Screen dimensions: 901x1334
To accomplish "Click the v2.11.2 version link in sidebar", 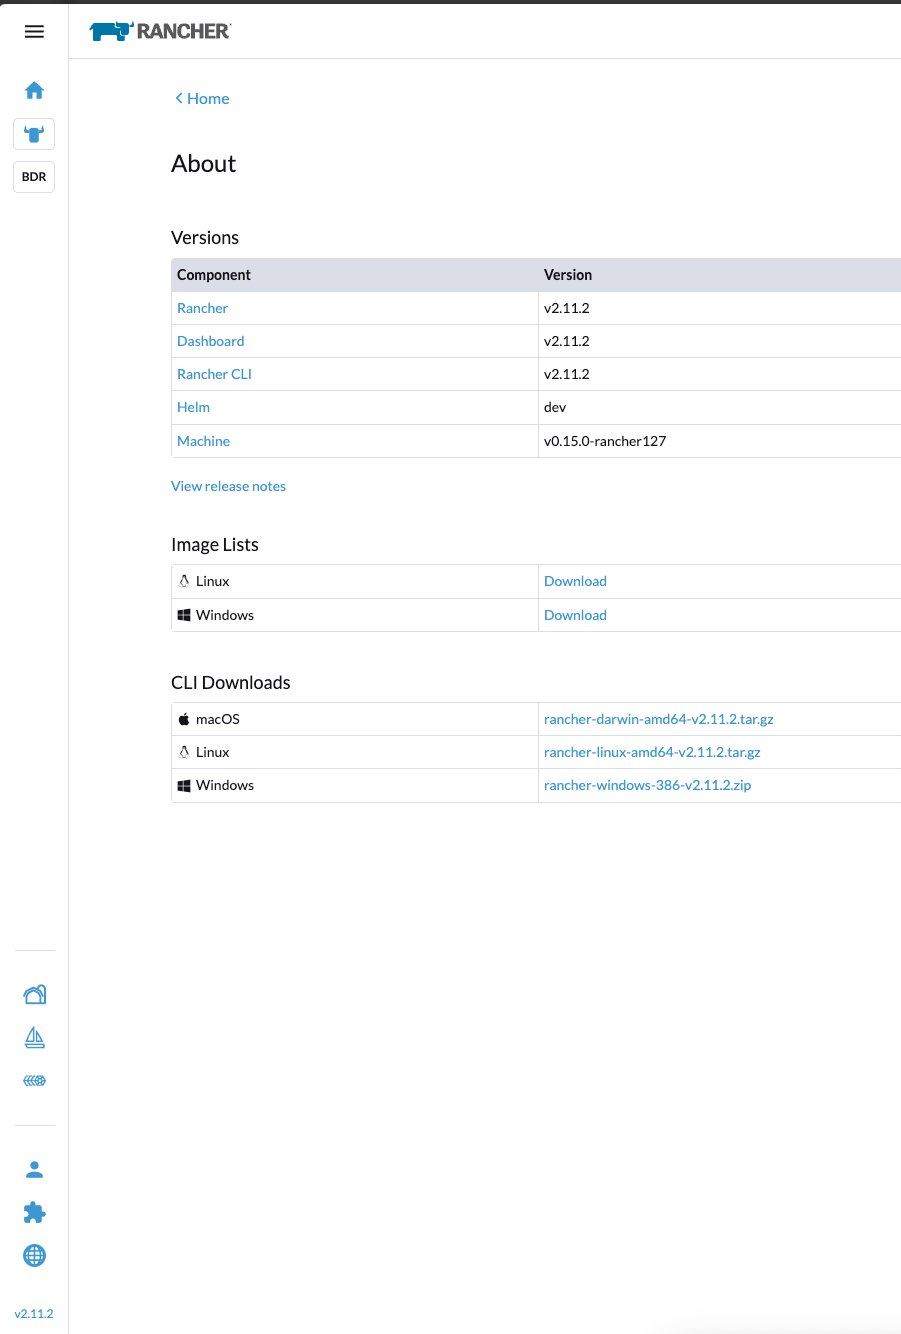I will [34, 1314].
